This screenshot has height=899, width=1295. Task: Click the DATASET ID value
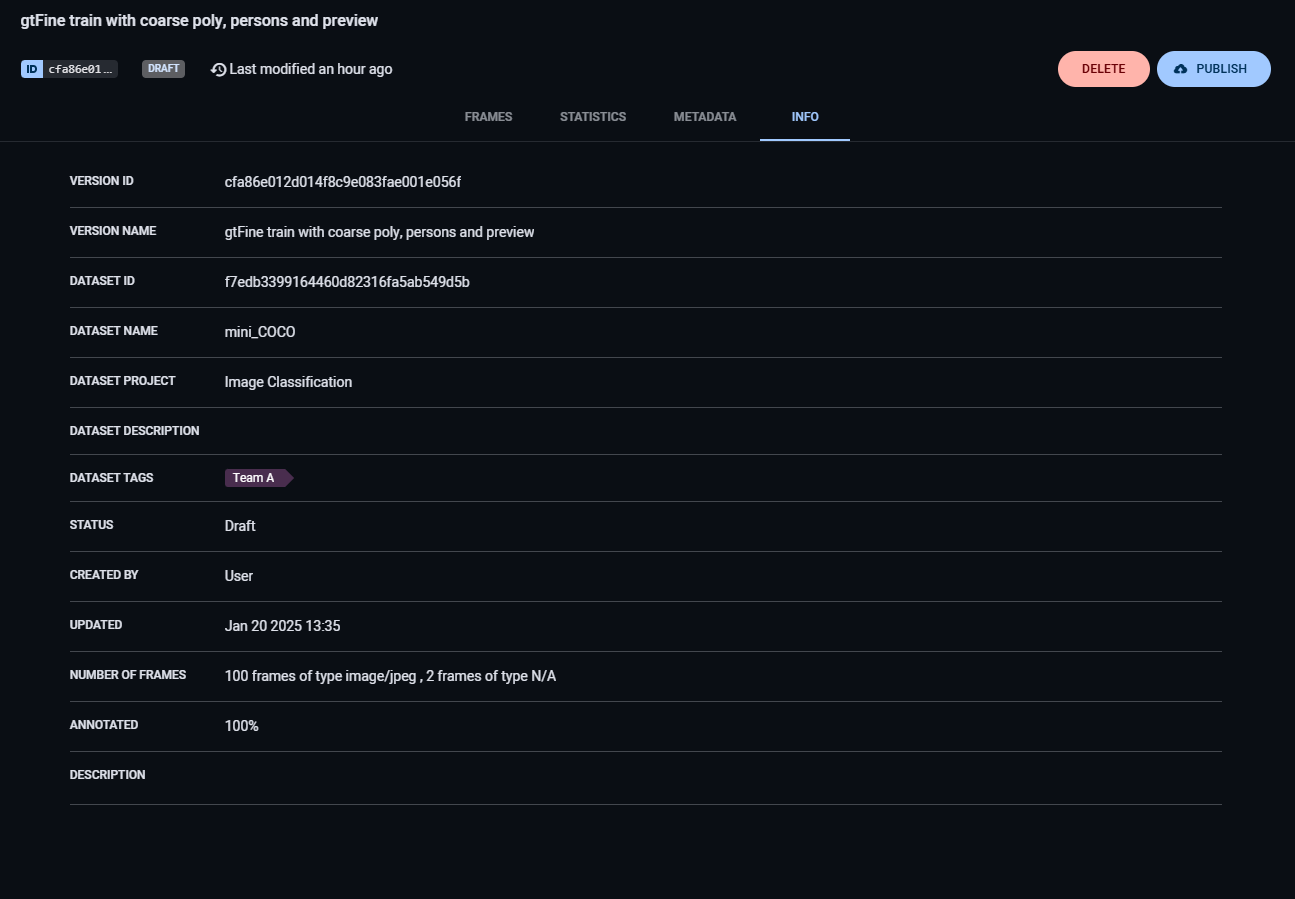point(347,281)
